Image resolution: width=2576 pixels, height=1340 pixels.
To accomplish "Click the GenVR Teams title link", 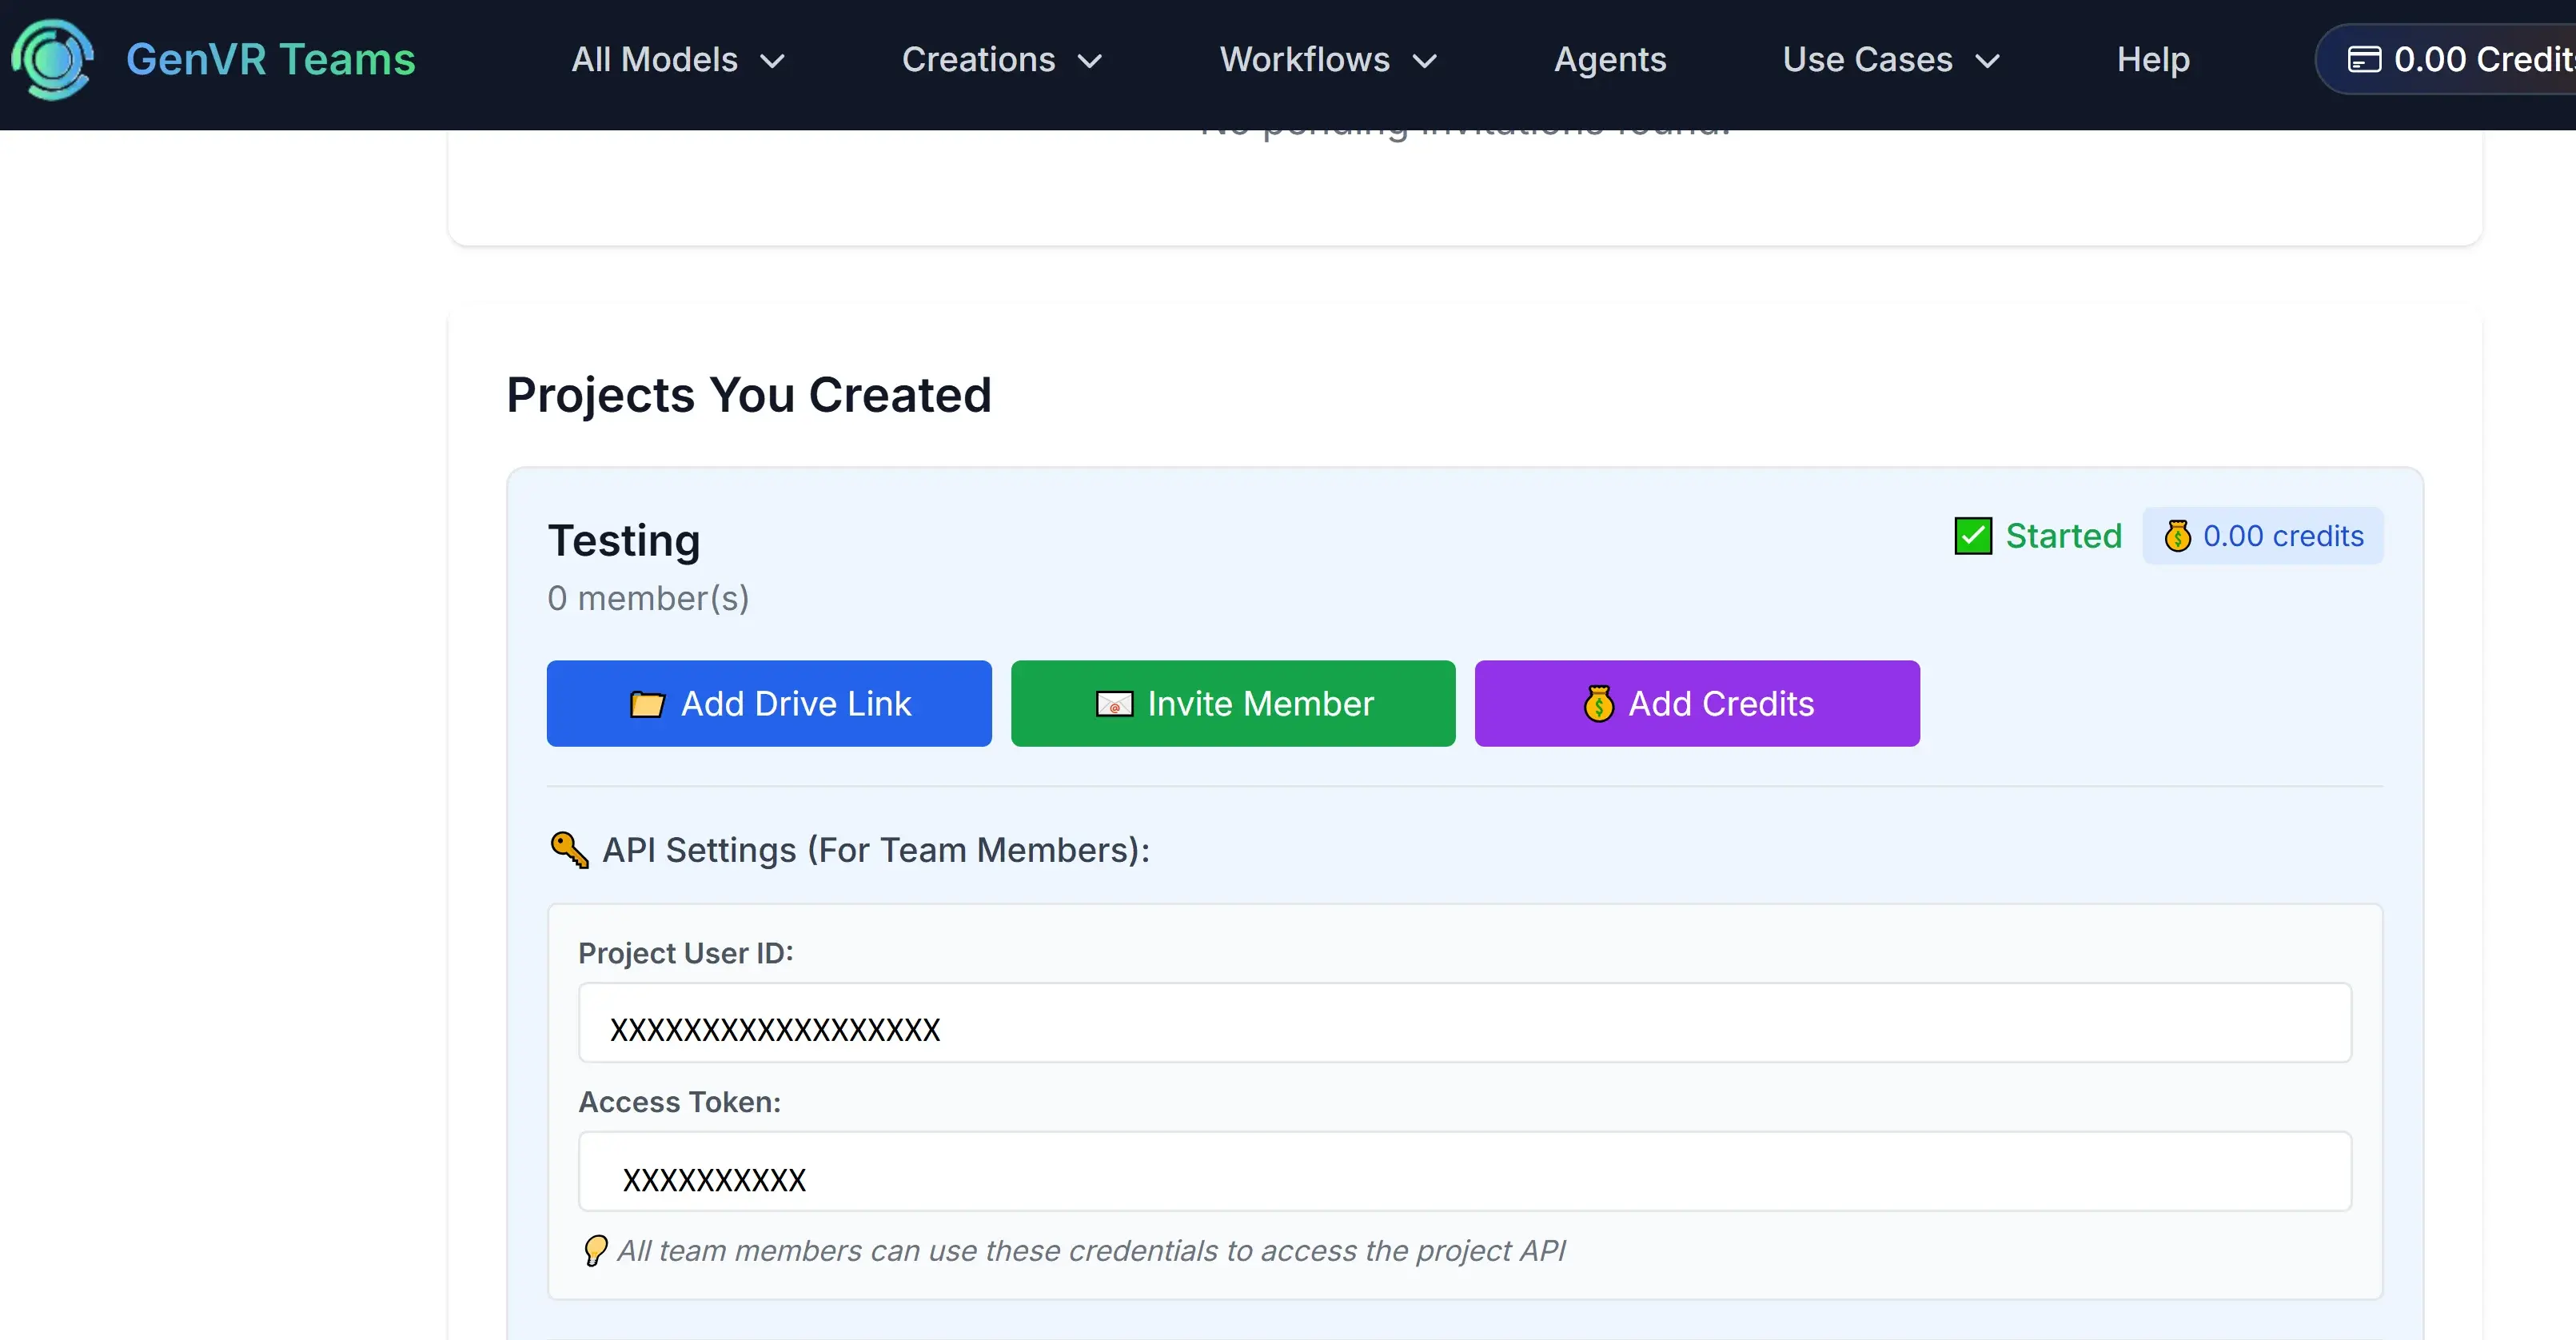I will 270,60.
